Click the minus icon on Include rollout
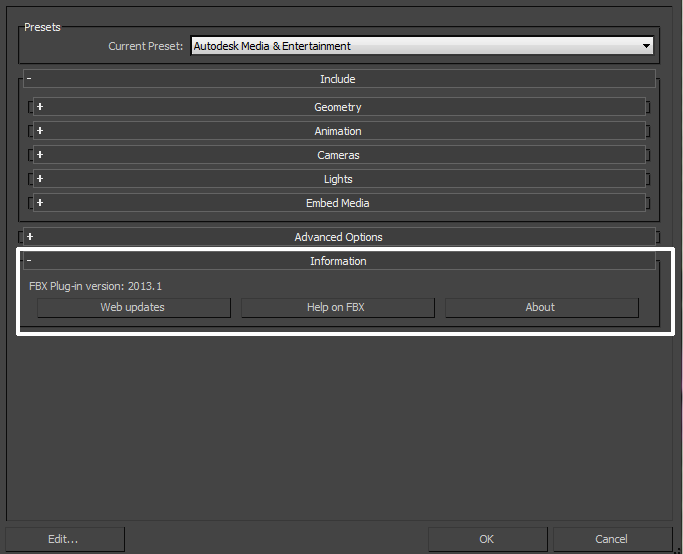683x554 pixels. point(29,79)
